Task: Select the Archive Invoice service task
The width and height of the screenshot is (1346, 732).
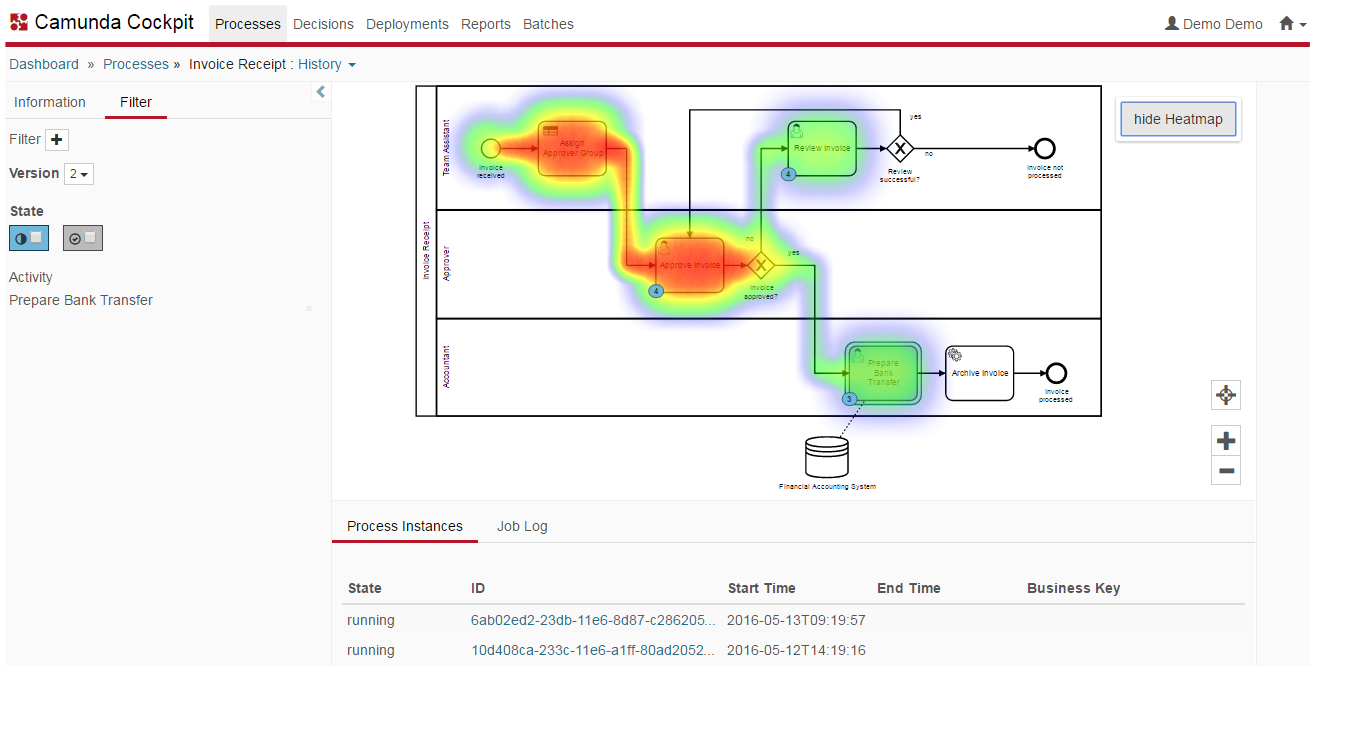Action: pyautogui.click(x=979, y=373)
